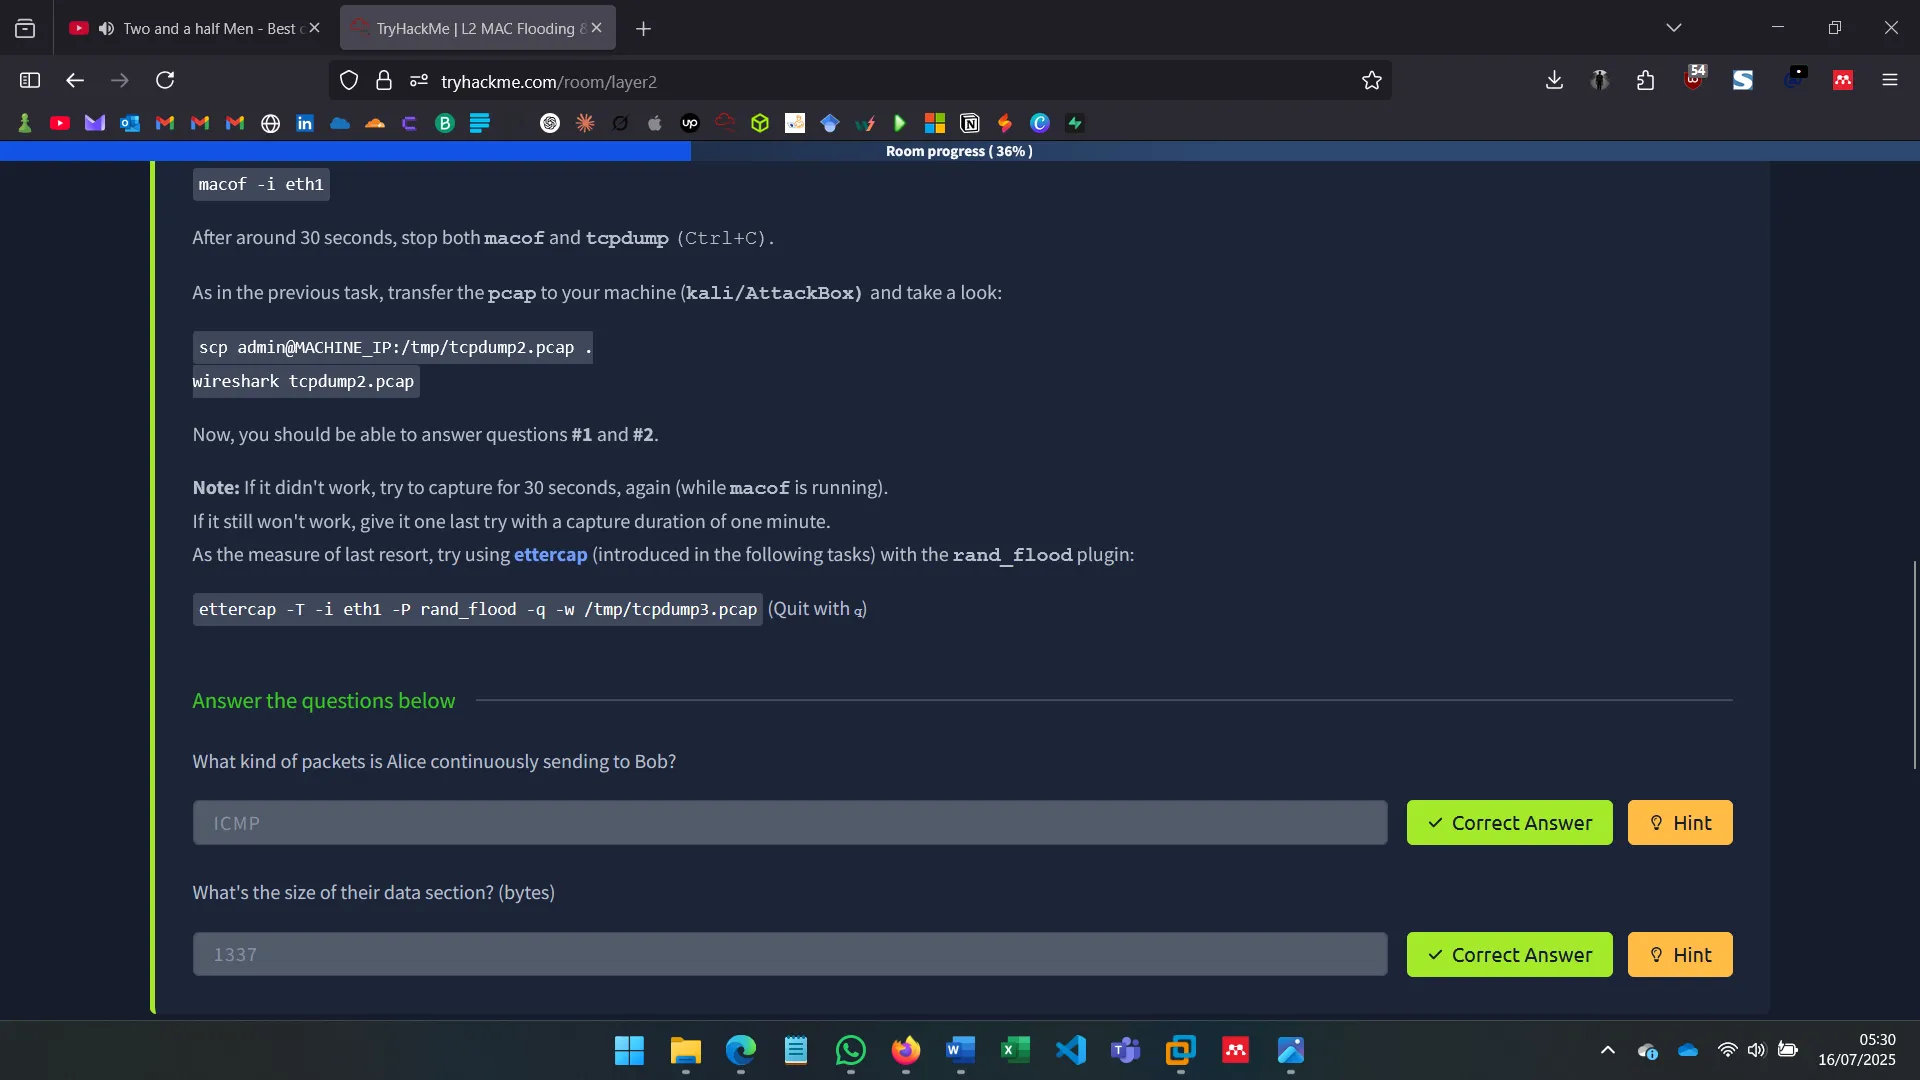Open the all-tabs list dropdown arrow
This screenshot has width=1920, height=1080.
1674,27
